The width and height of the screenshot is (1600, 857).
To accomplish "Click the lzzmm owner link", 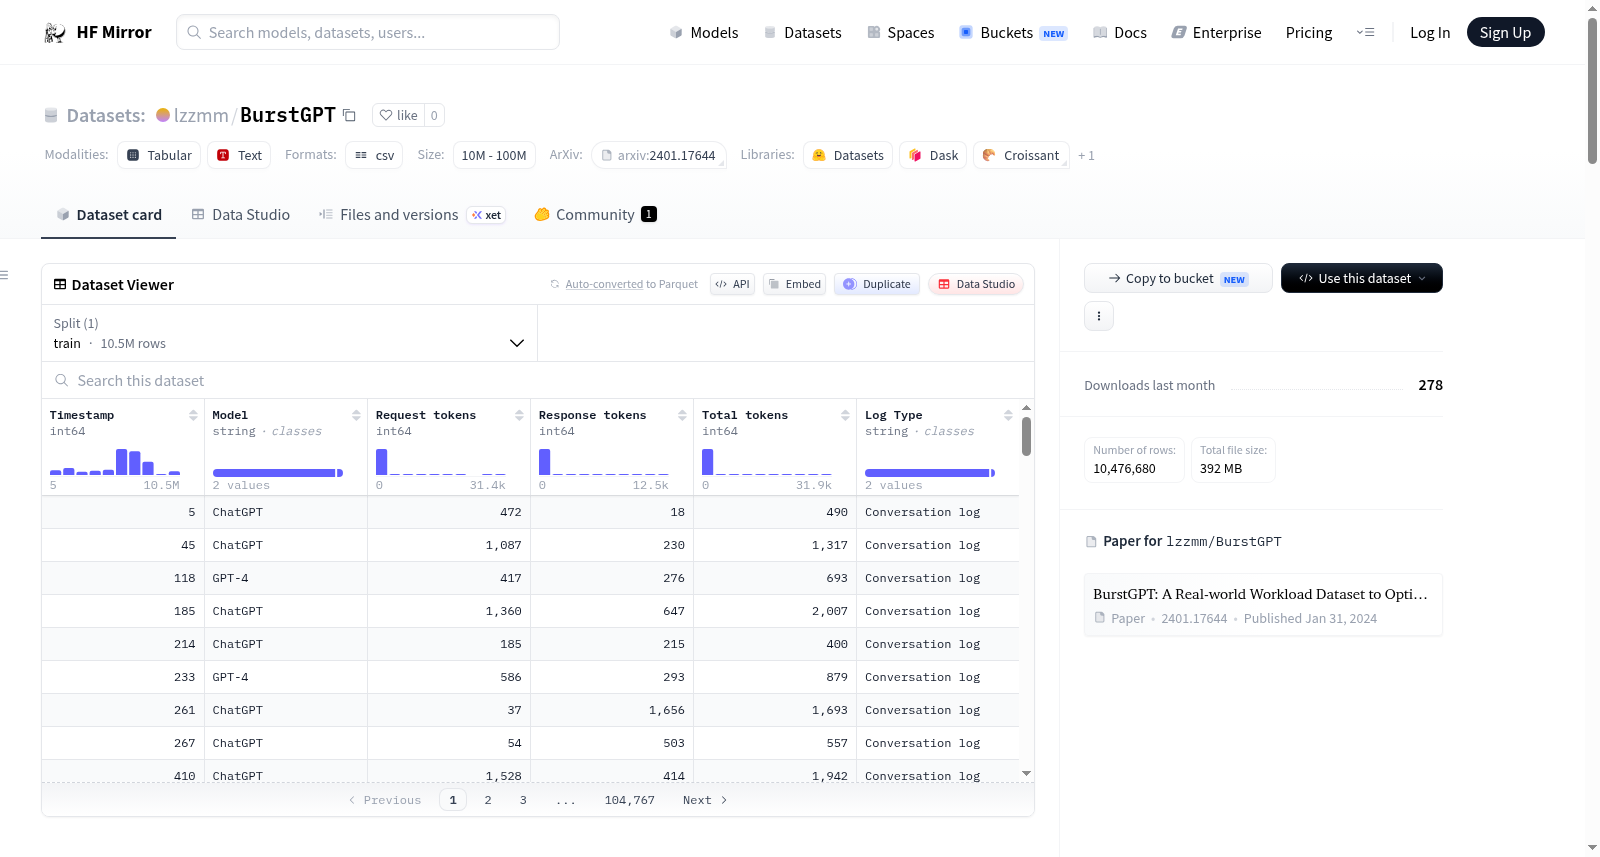I will point(201,115).
